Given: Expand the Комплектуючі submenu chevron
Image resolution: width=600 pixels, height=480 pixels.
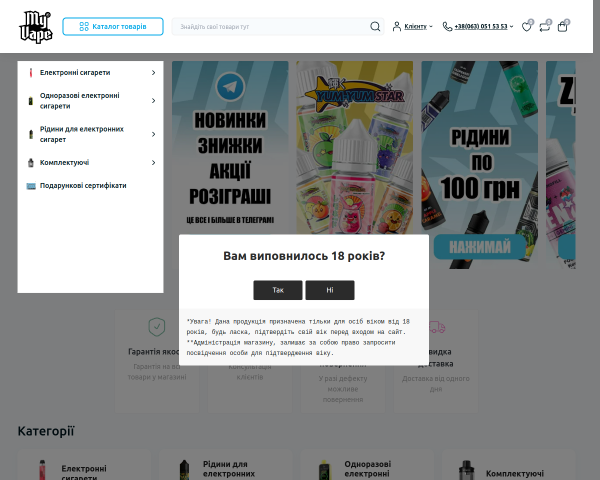Looking at the screenshot, I should pyautogui.click(x=153, y=163).
